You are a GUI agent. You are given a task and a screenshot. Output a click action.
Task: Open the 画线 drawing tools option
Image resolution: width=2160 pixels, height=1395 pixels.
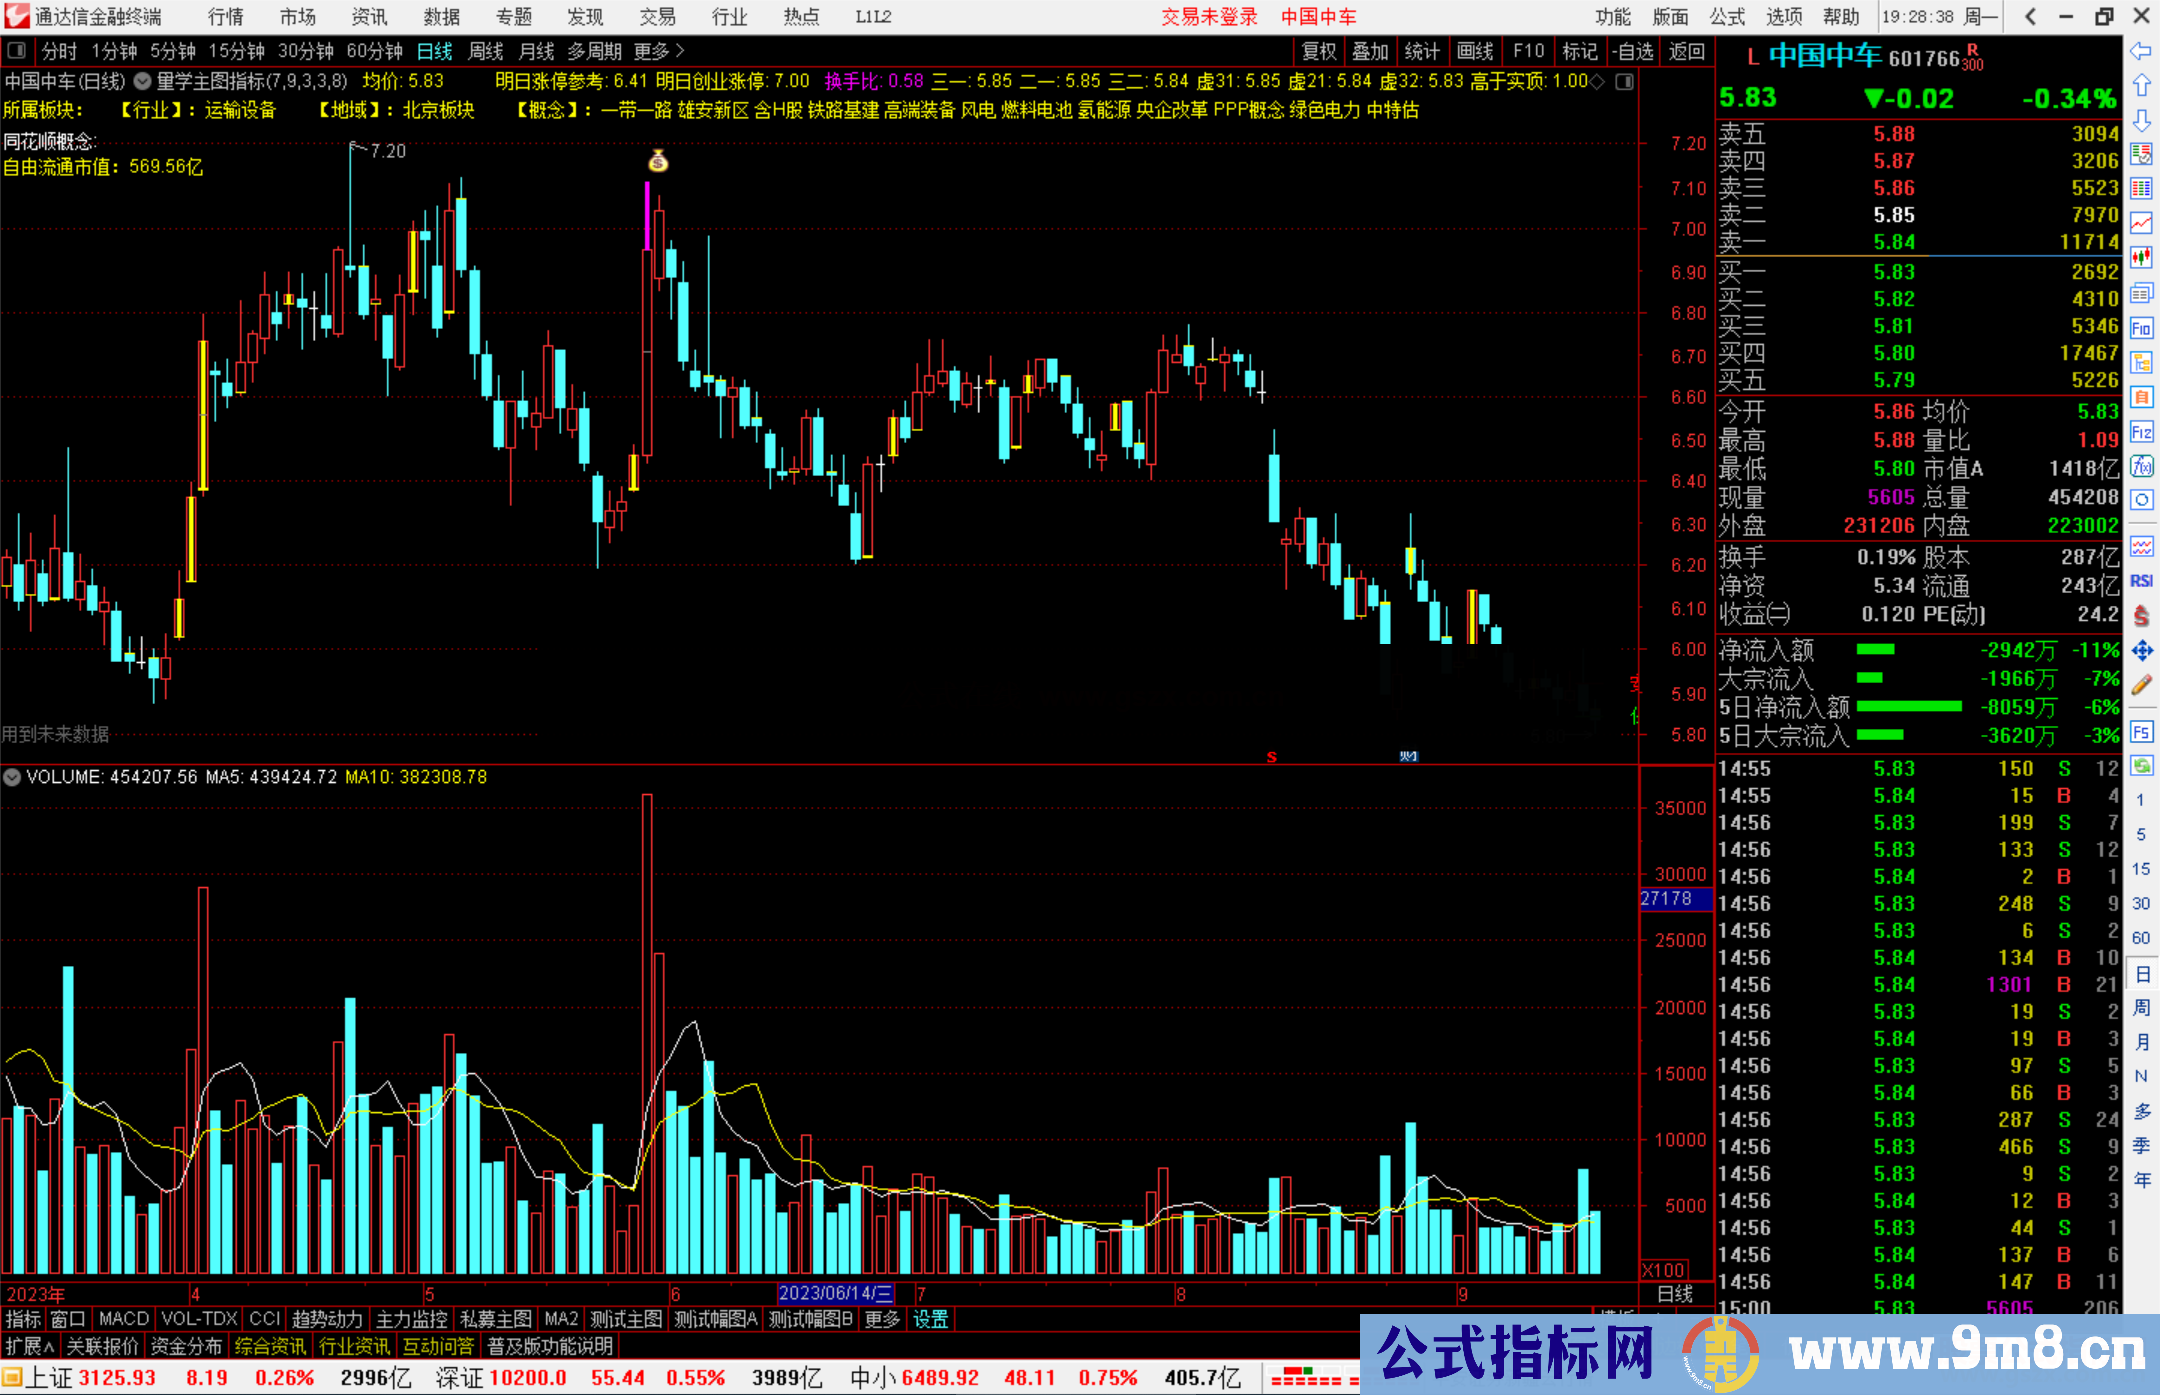(1475, 51)
